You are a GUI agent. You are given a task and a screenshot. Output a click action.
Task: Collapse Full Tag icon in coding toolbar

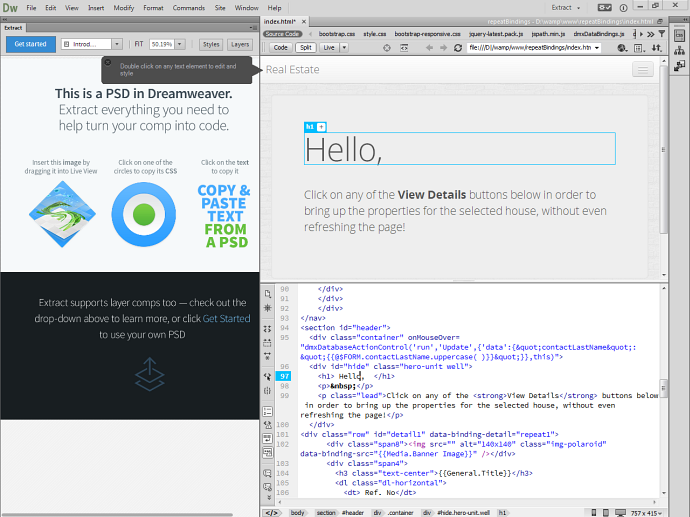tap(268, 329)
